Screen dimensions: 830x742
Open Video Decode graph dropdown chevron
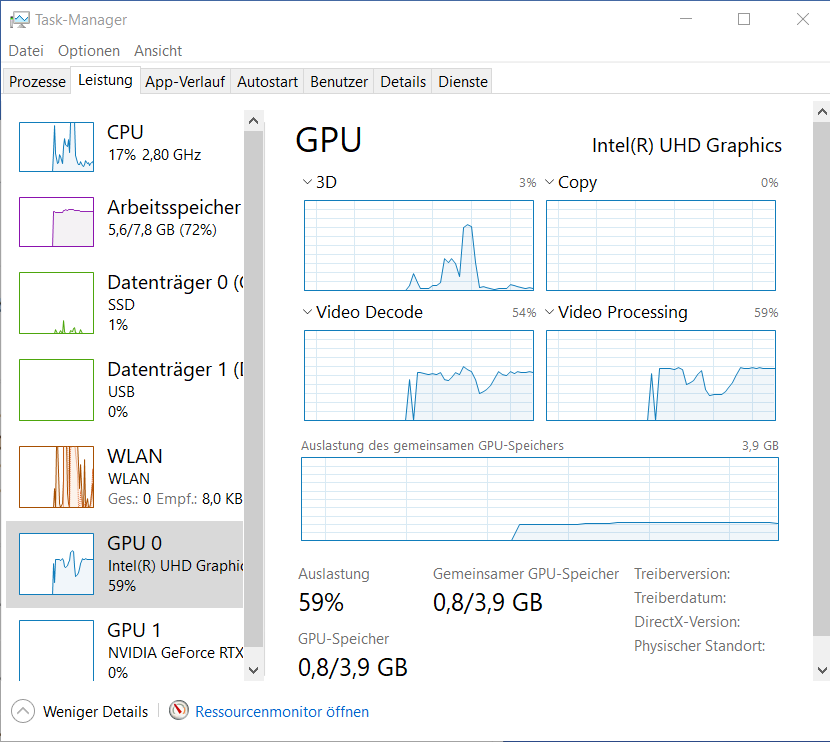307,313
